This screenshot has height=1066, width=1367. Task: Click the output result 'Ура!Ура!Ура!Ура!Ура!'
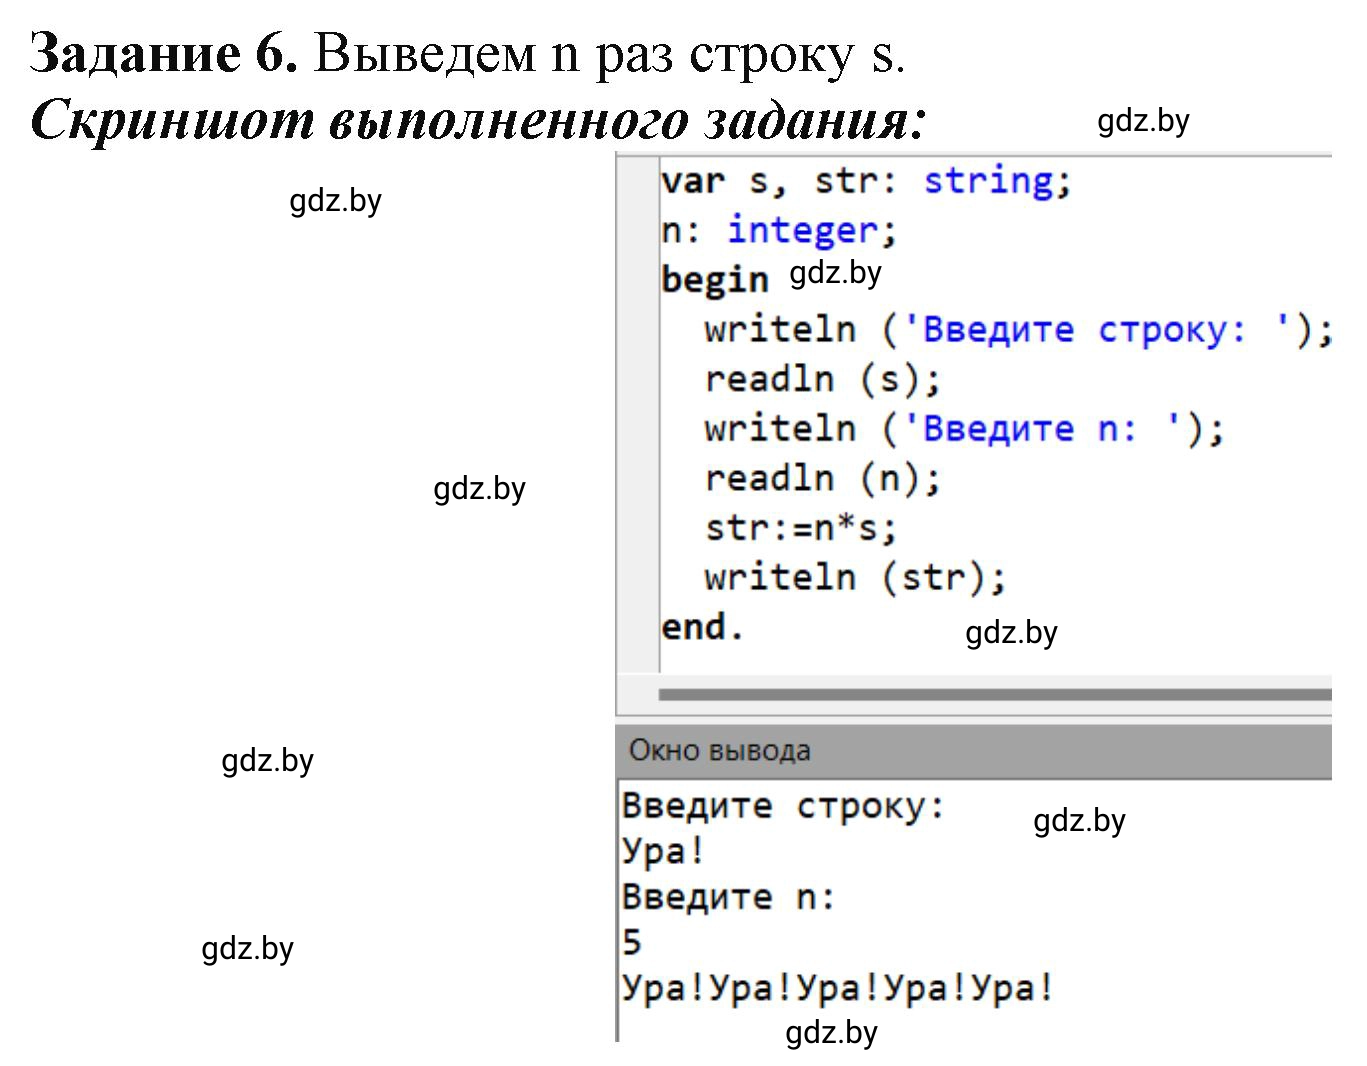tap(838, 988)
